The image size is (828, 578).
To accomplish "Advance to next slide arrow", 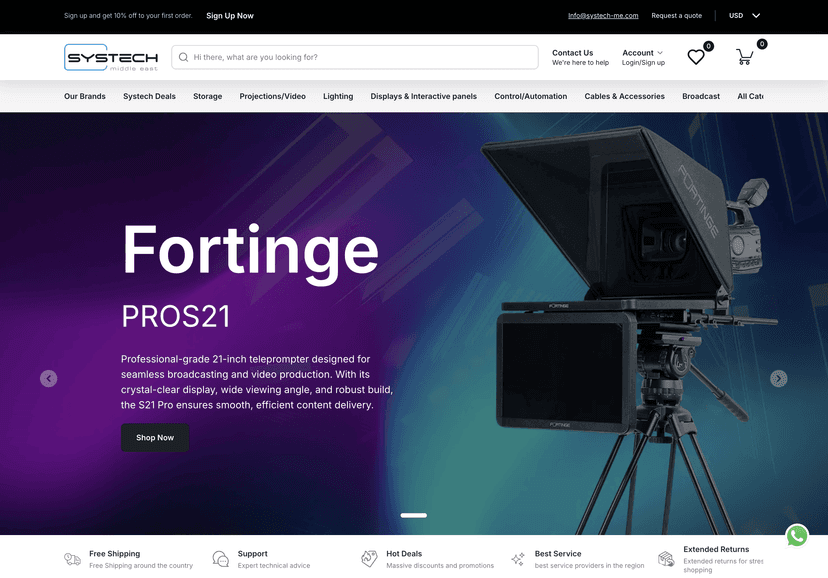I will point(778,378).
